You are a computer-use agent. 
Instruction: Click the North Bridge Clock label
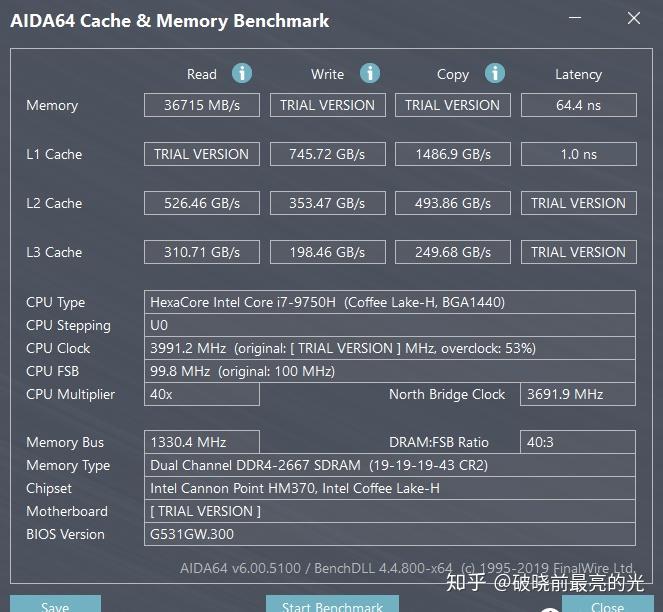(447, 395)
